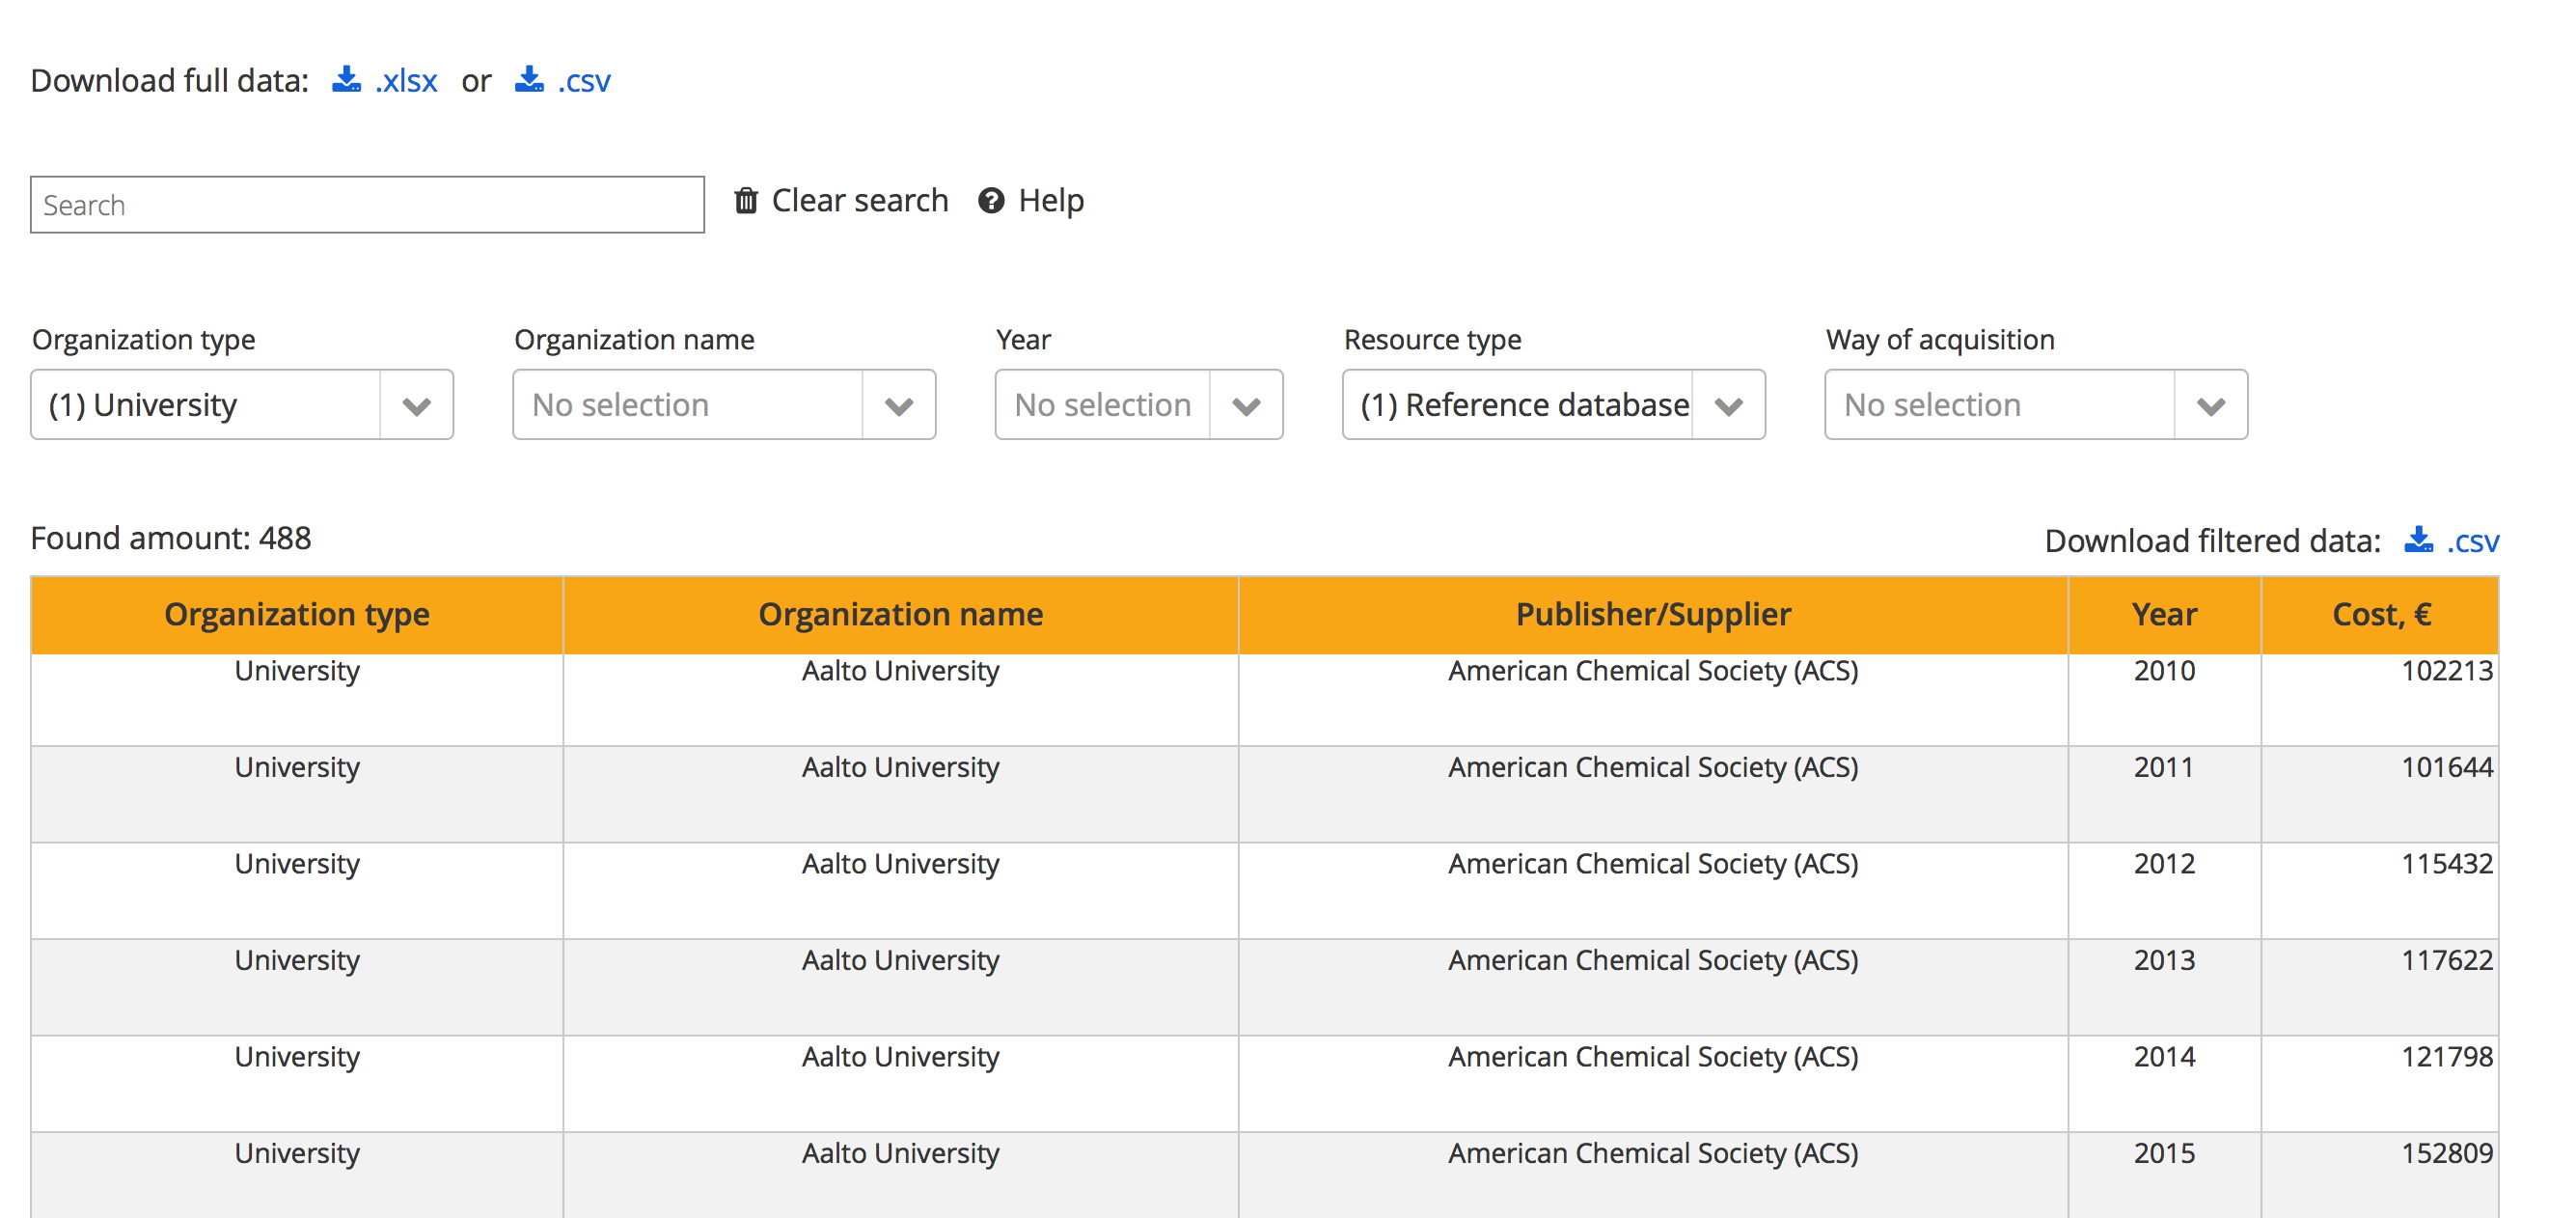Image resolution: width=2576 pixels, height=1218 pixels.
Task: Sort by Organization type column header
Action: (x=297, y=614)
